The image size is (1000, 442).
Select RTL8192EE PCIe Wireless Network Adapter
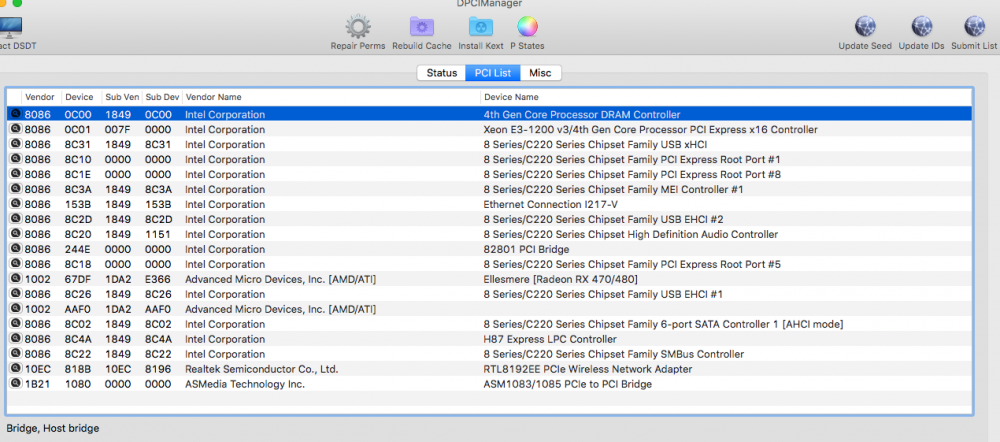pyautogui.click(x=587, y=369)
